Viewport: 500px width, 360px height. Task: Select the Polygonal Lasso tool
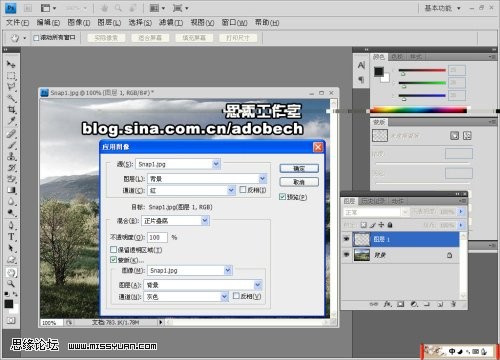pyautogui.click(x=11, y=87)
